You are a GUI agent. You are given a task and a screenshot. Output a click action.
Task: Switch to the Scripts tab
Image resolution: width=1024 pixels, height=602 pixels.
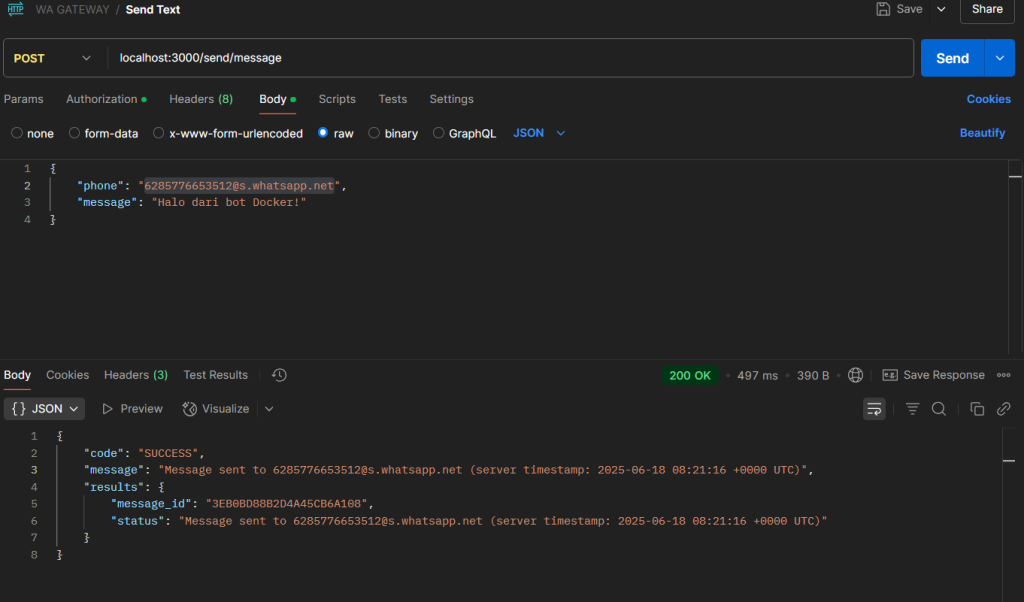click(337, 99)
